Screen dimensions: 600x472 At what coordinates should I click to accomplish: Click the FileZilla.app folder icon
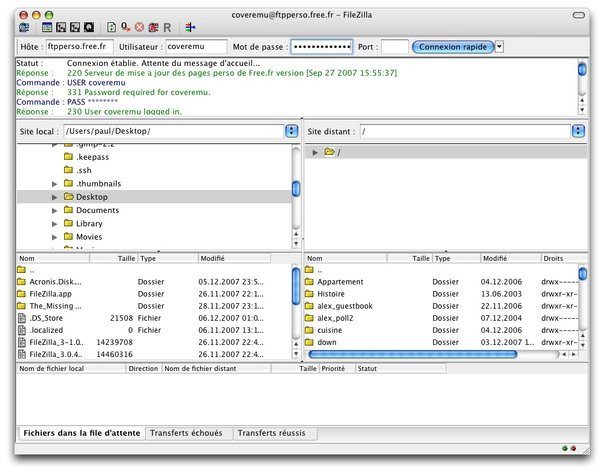(x=21, y=294)
